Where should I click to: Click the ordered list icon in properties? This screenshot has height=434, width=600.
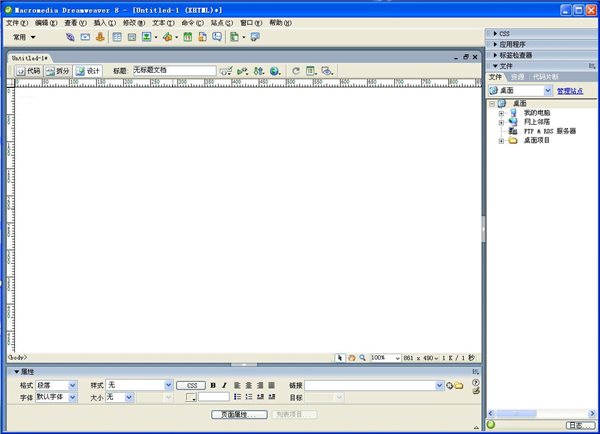pos(249,397)
